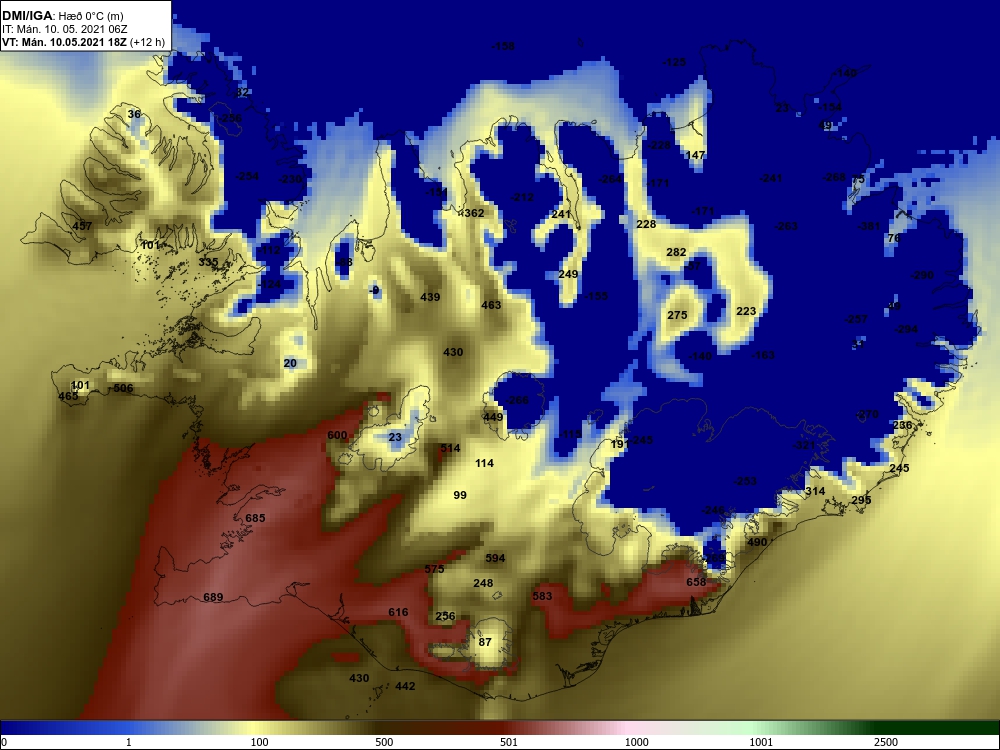Select the -125 value label
This screenshot has height=750, width=1000.
pyautogui.click(x=674, y=62)
